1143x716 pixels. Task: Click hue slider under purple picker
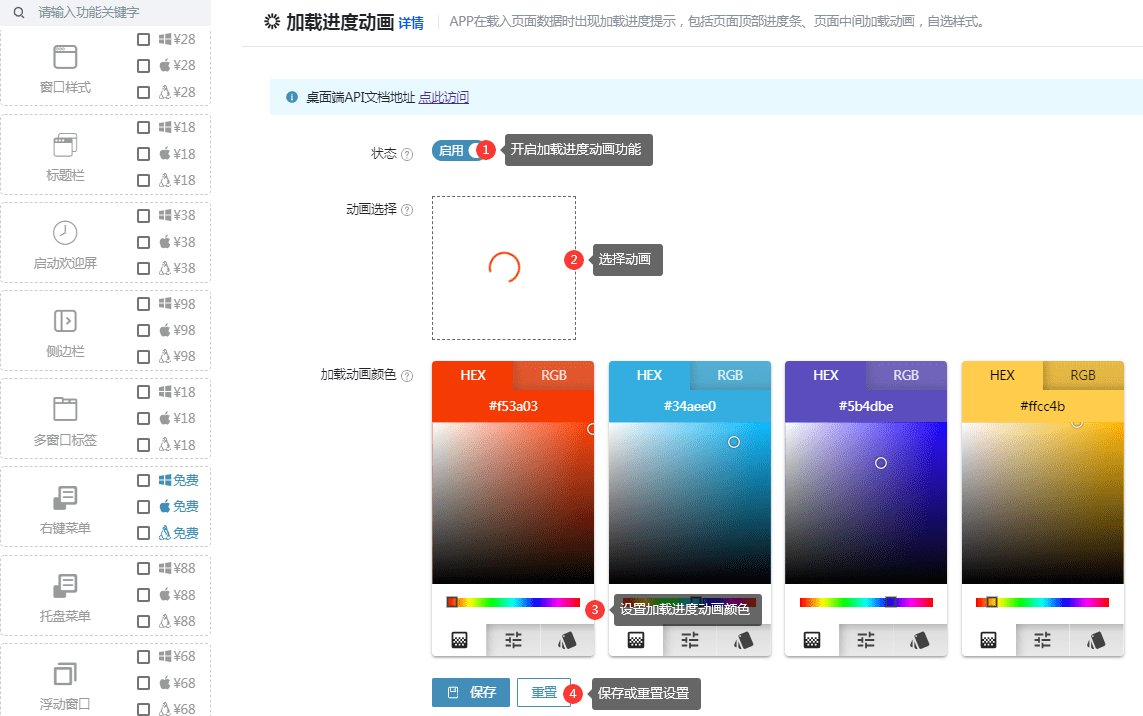[866, 602]
